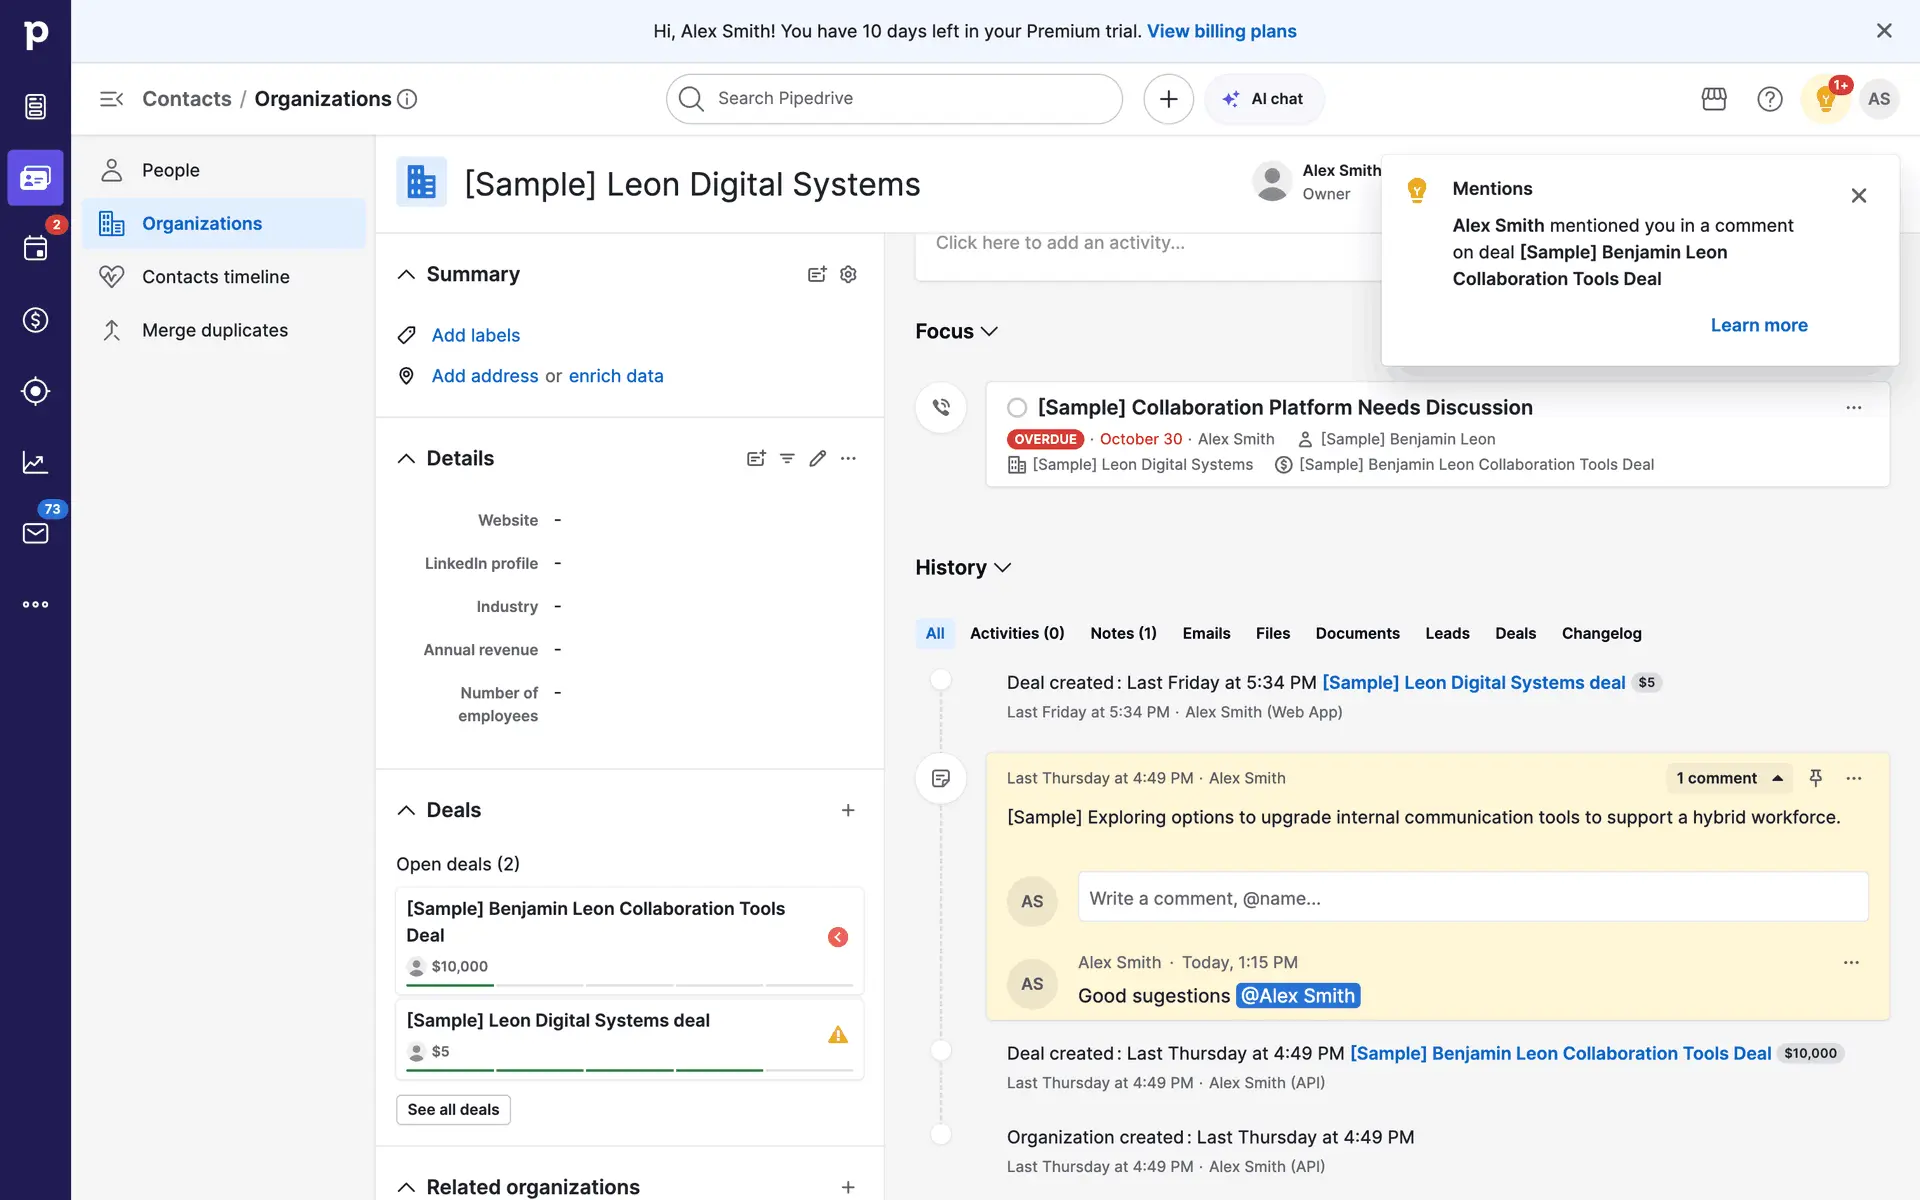Screen dimensions: 1920x1200
Task: Click the See all deals button
Action: pyautogui.click(x=453, y=1109)
